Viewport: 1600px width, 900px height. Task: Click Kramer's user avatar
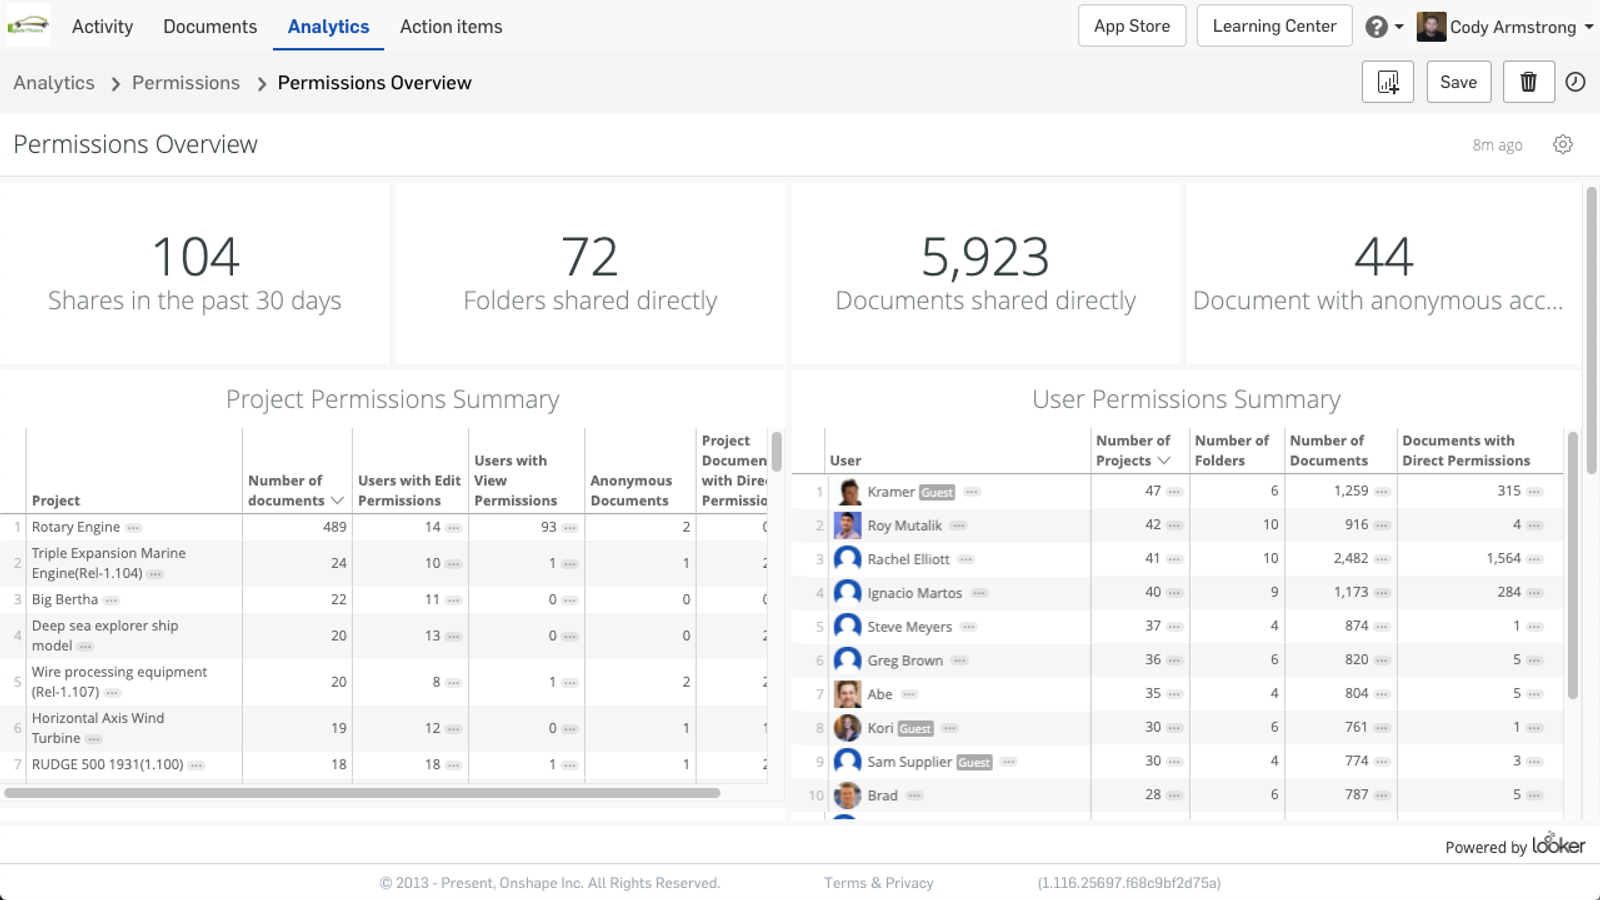(848, 492)
